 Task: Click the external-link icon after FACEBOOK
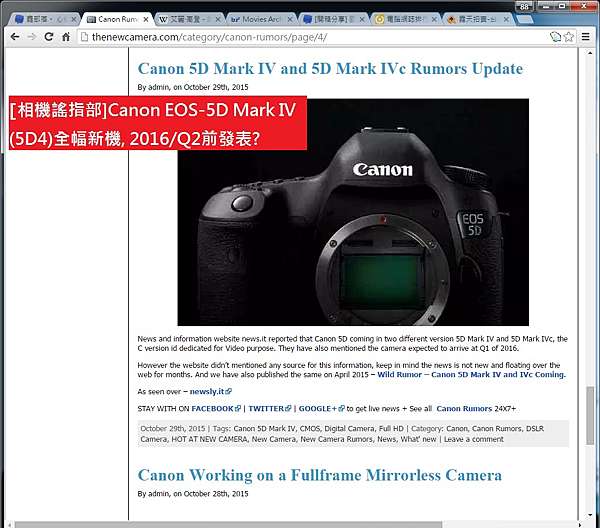coord(238,409)
